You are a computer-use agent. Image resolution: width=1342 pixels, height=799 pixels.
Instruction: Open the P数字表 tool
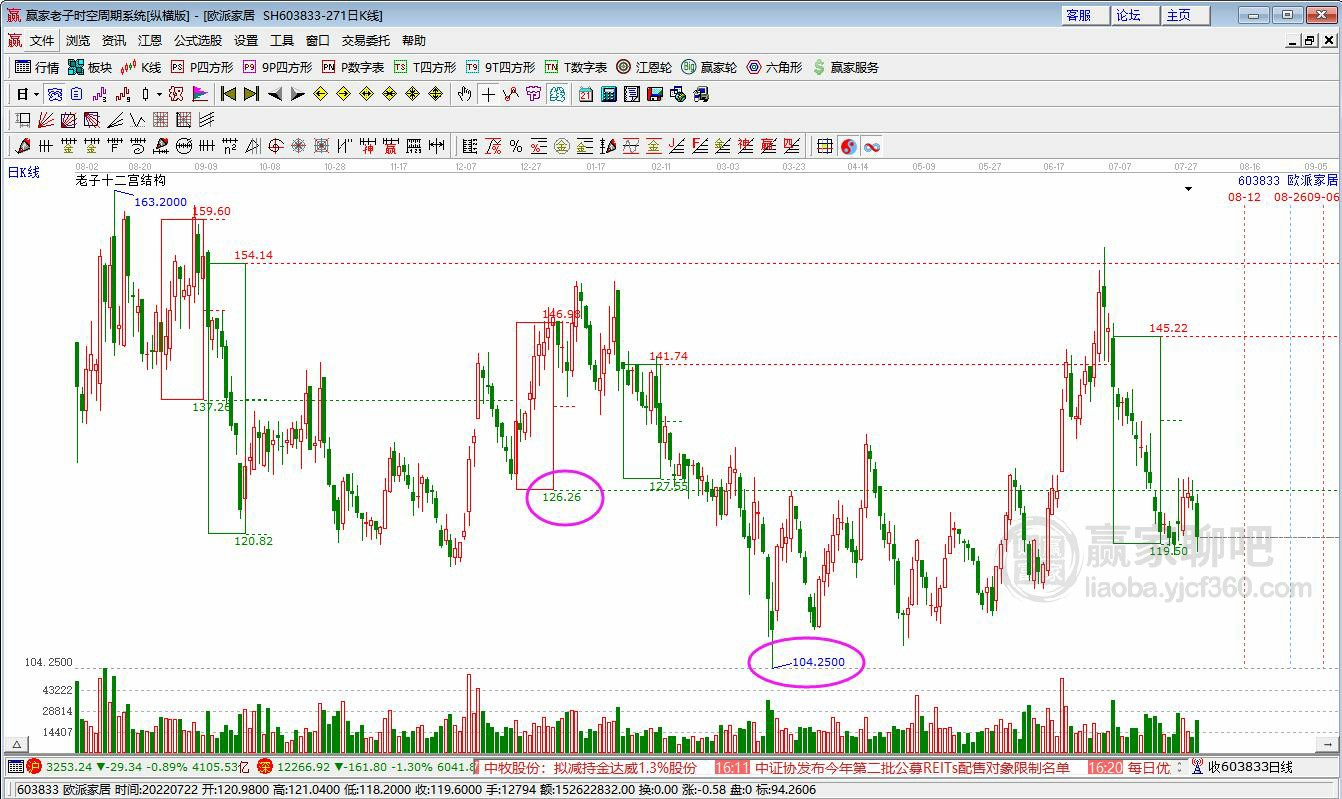click(x=353, y=67)
